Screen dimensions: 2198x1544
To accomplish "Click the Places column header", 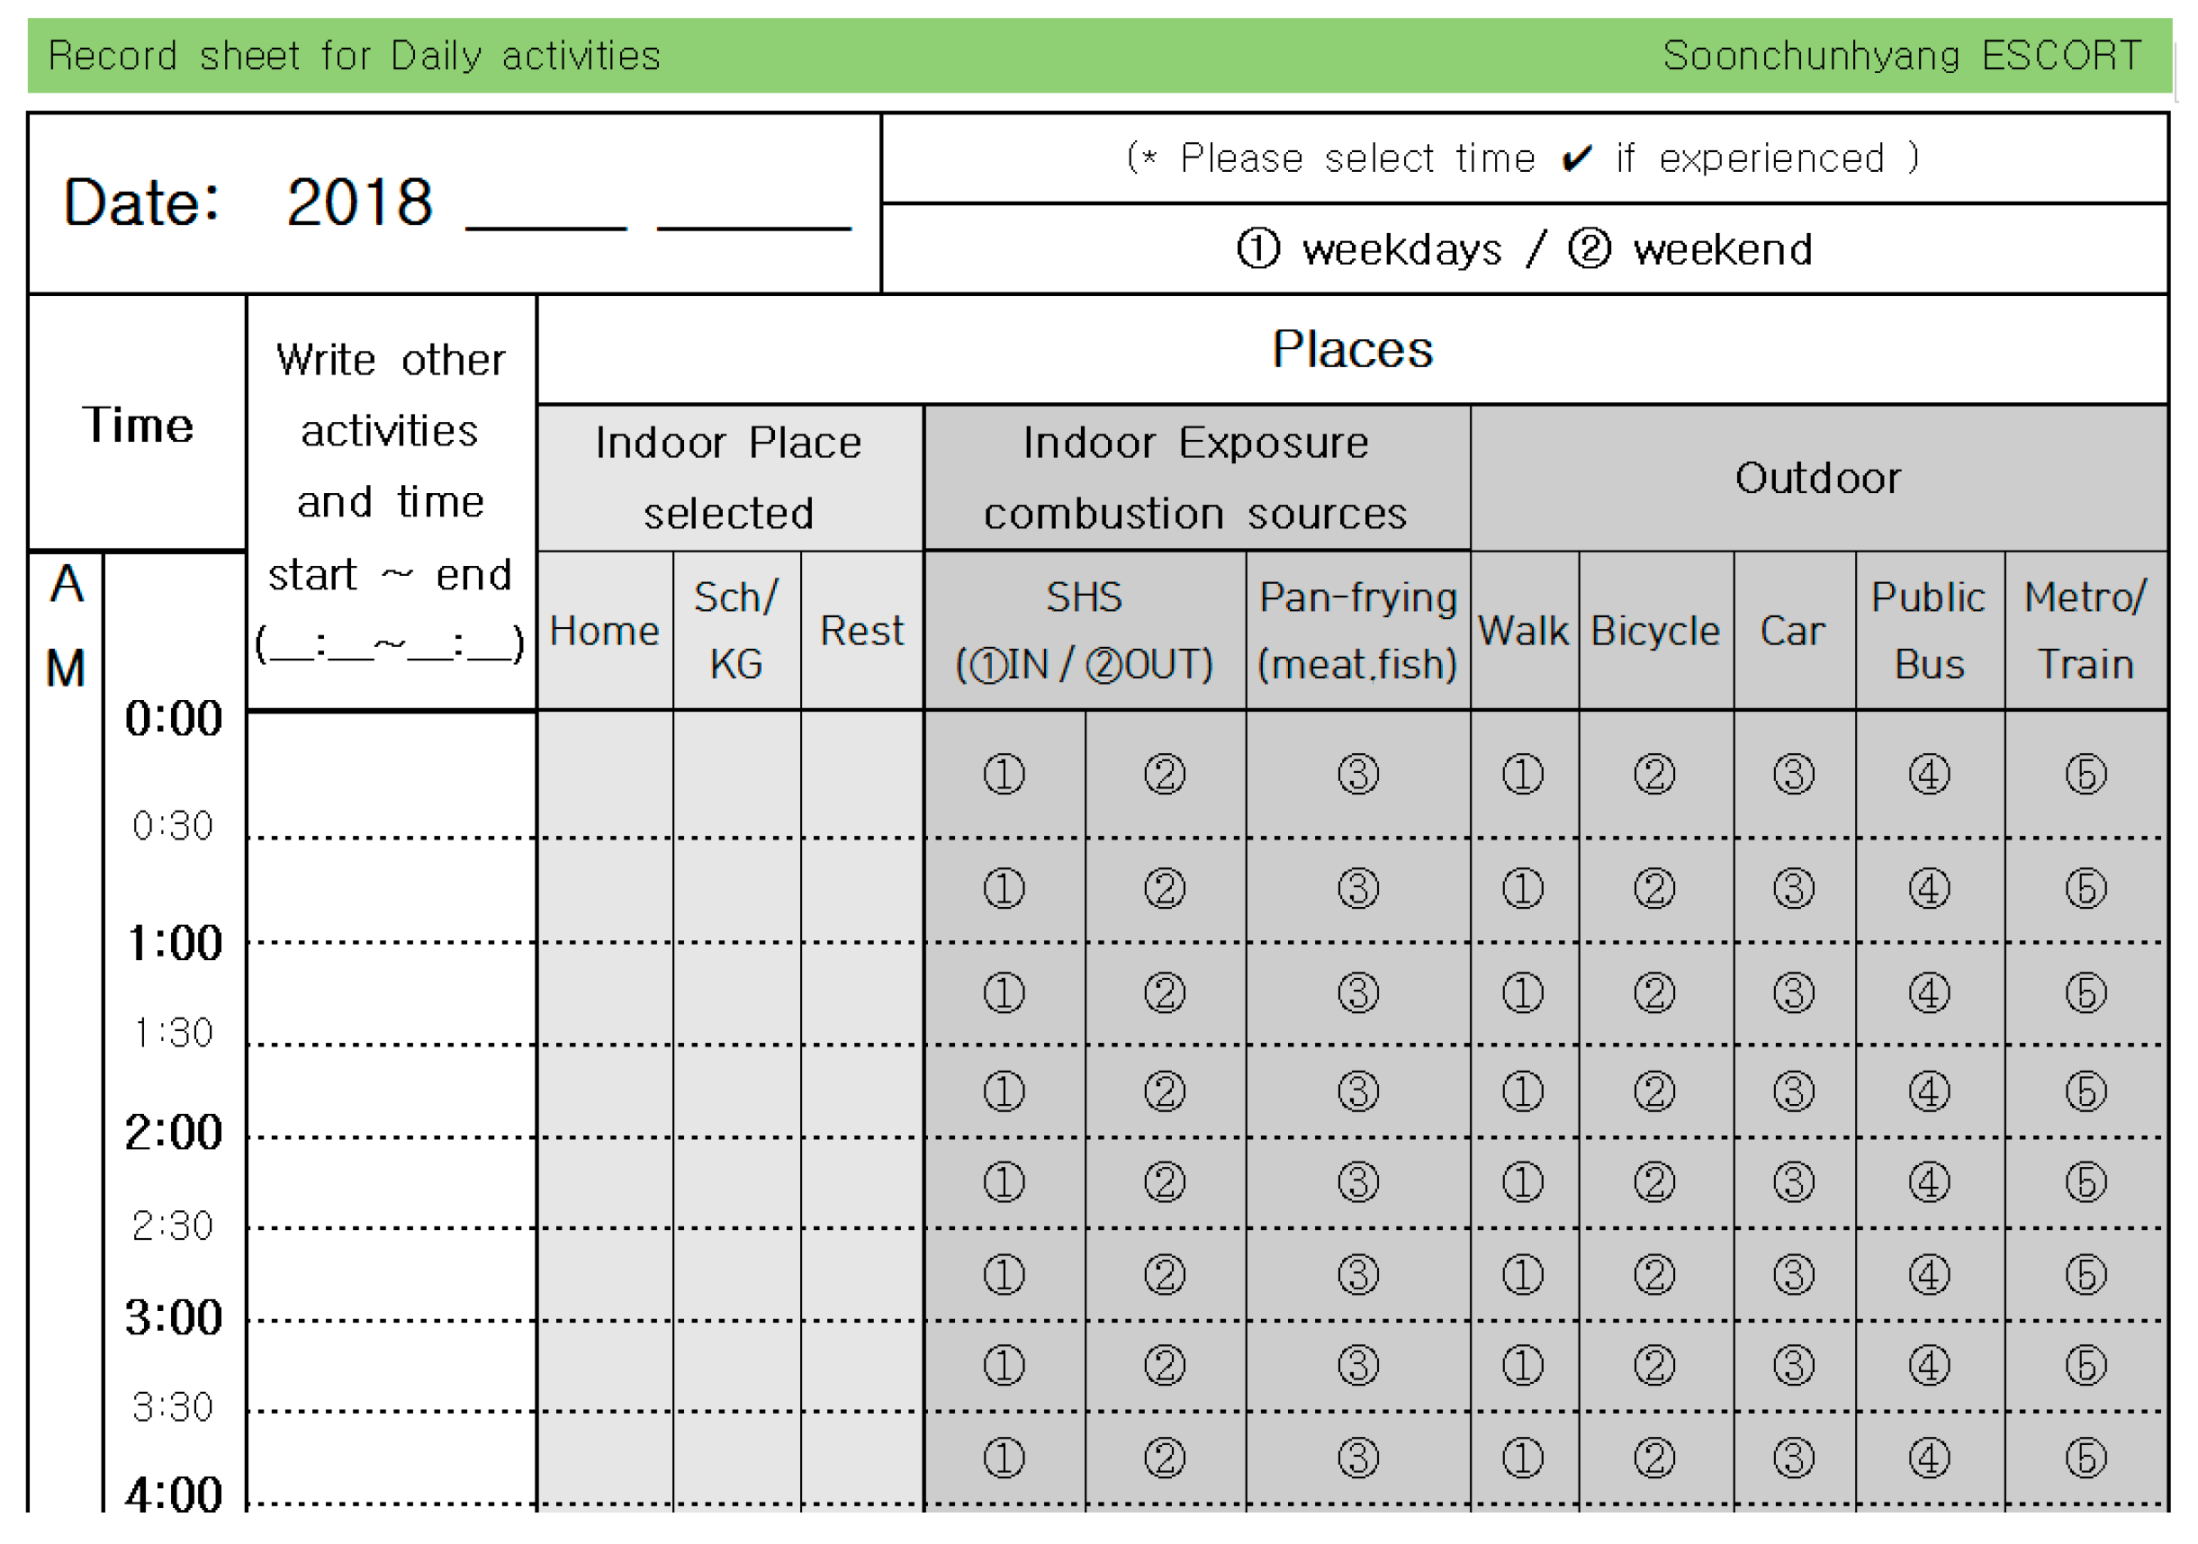I will pyautogui.click(x=1352, y=350).
